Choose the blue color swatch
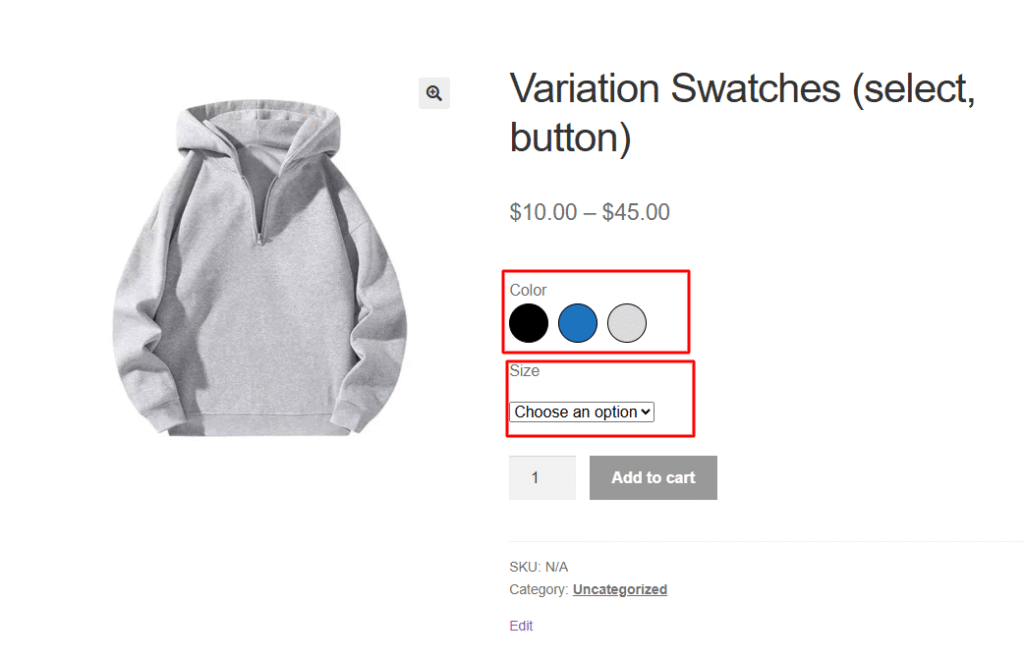The height and width of the screenshot is (659, 1024). click(578, 323)
